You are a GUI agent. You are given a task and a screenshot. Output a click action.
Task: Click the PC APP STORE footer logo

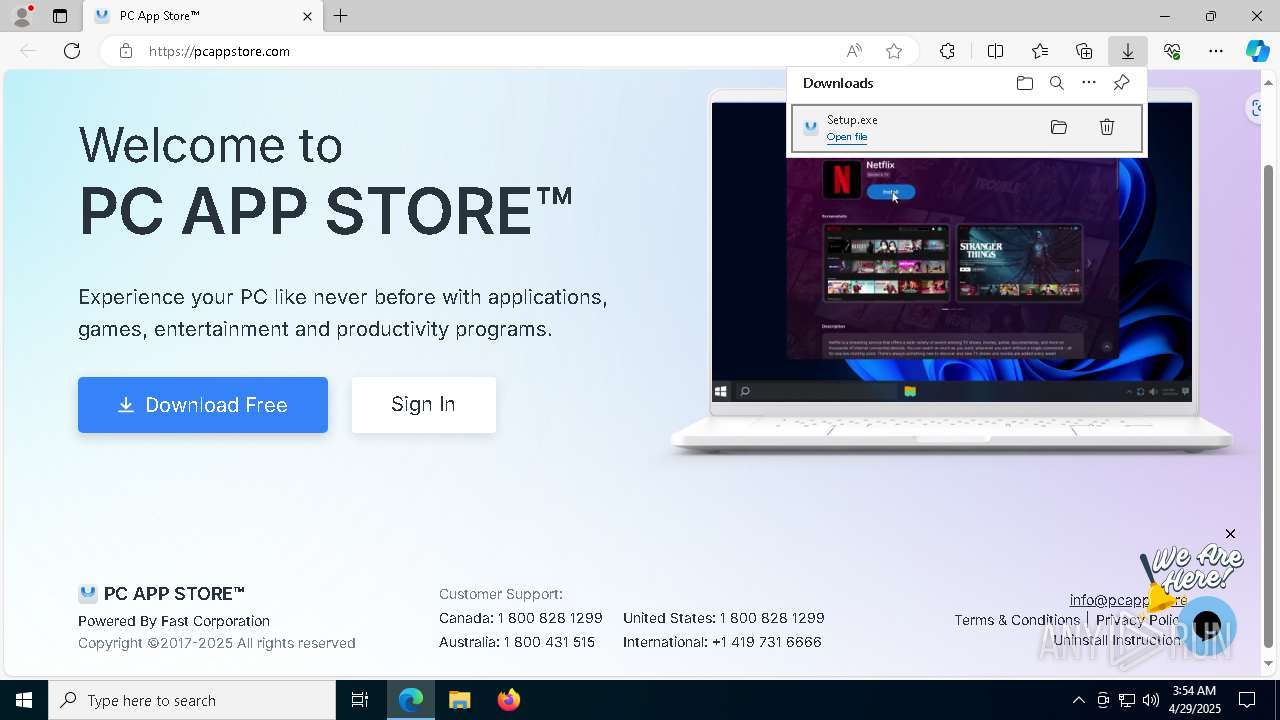pos(162,594)
